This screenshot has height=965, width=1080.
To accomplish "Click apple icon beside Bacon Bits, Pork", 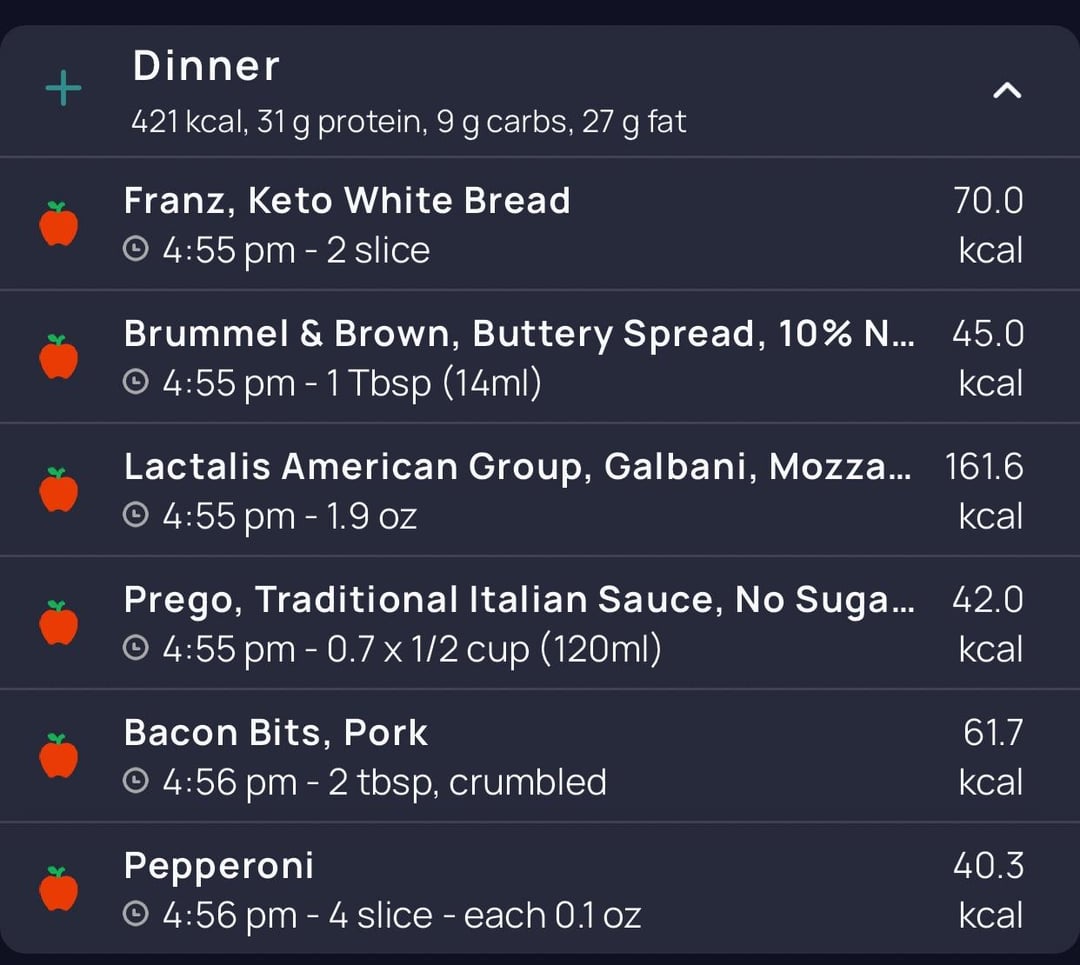I will pos(59,756).
